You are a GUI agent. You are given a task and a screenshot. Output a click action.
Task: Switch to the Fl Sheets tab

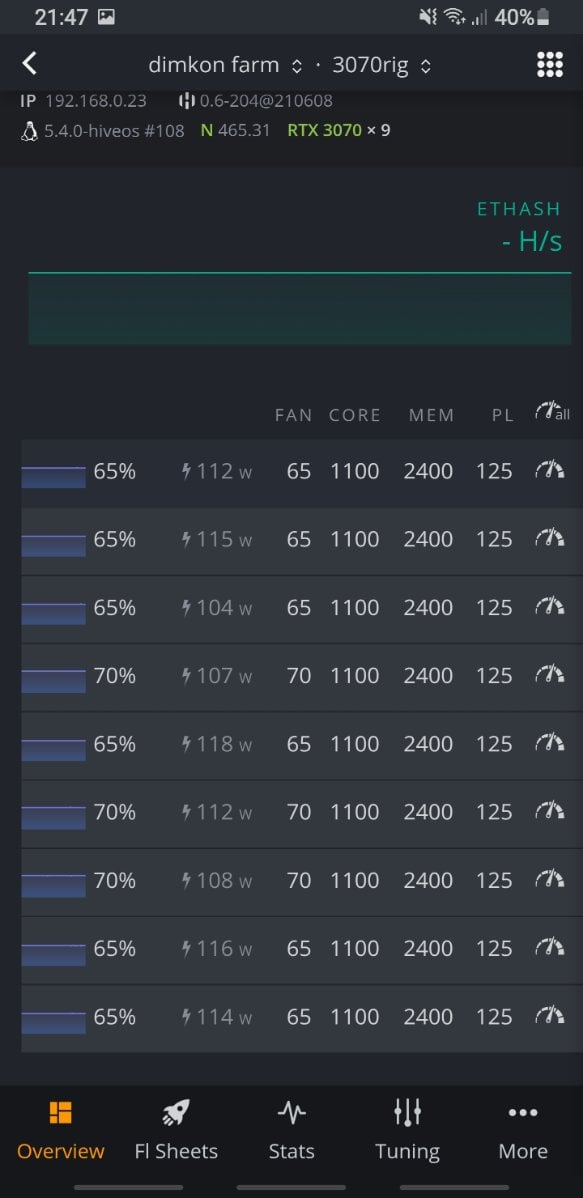click(176, 1131)
